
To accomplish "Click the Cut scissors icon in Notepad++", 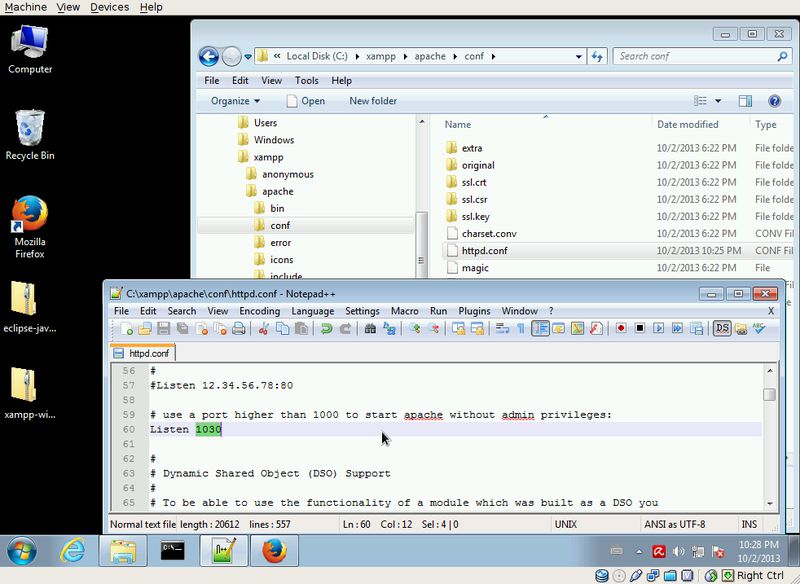I will [x=265, y=329].
